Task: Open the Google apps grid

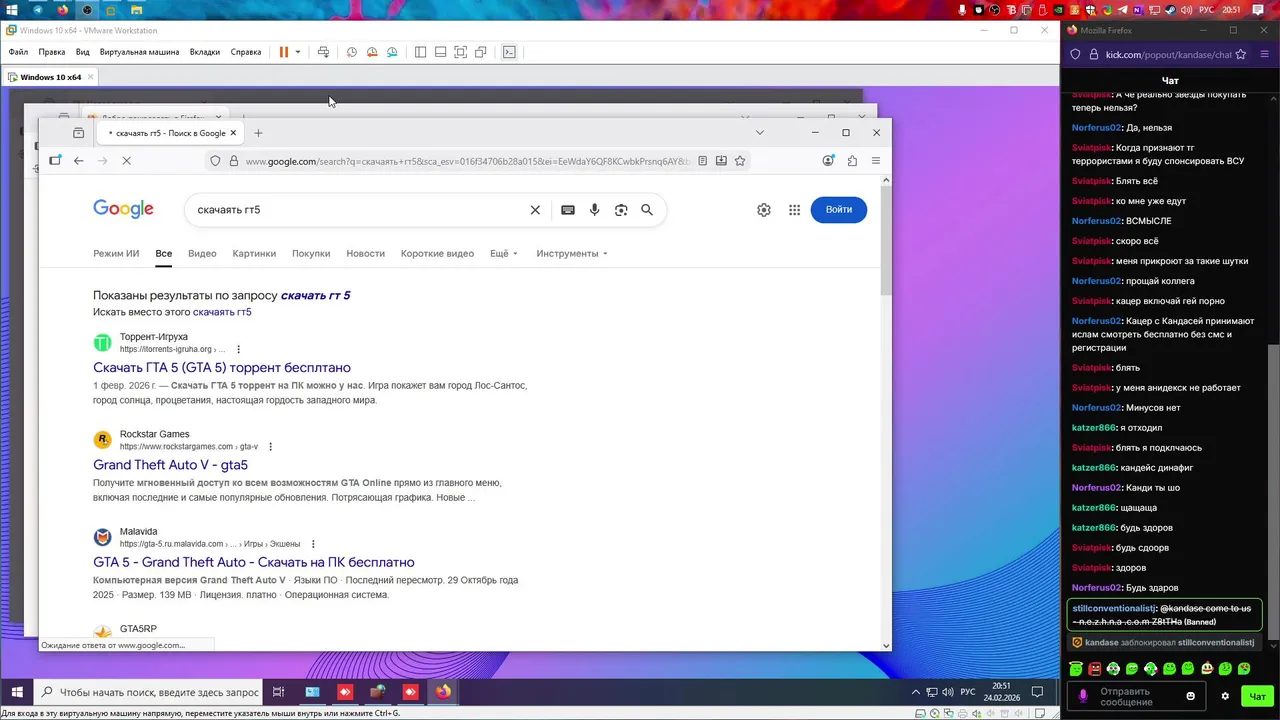Action: coord(794,210)
